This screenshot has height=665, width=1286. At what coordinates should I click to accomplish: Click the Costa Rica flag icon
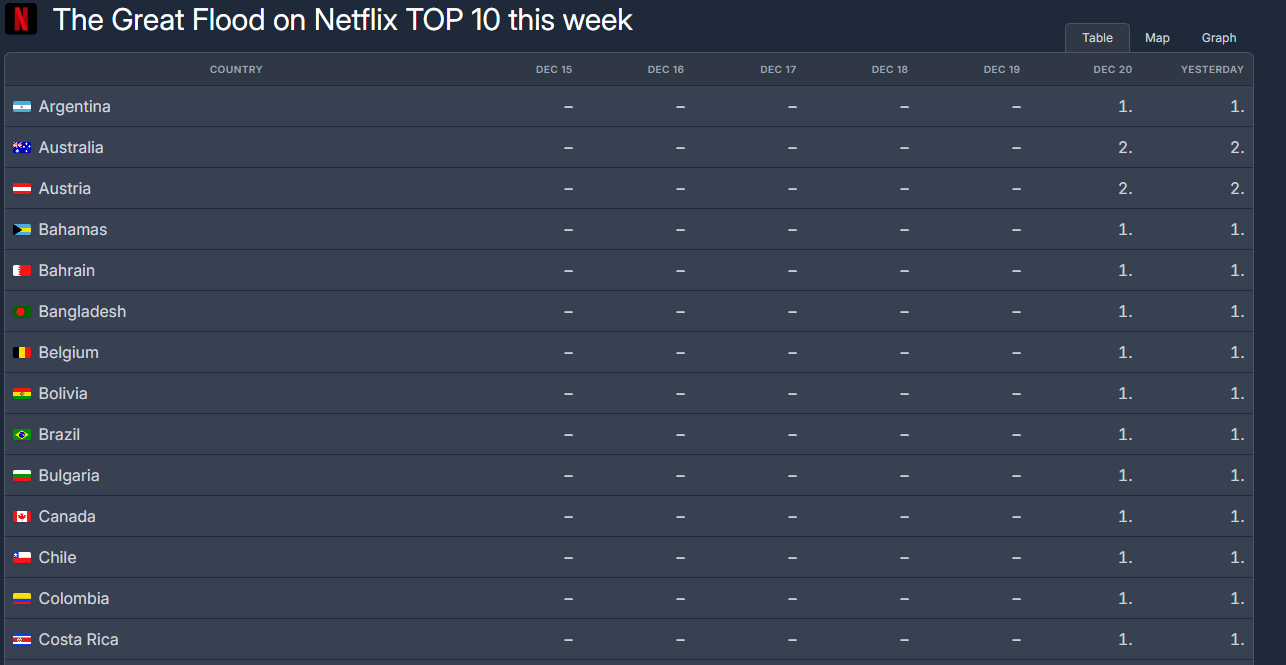coord(22,640)
